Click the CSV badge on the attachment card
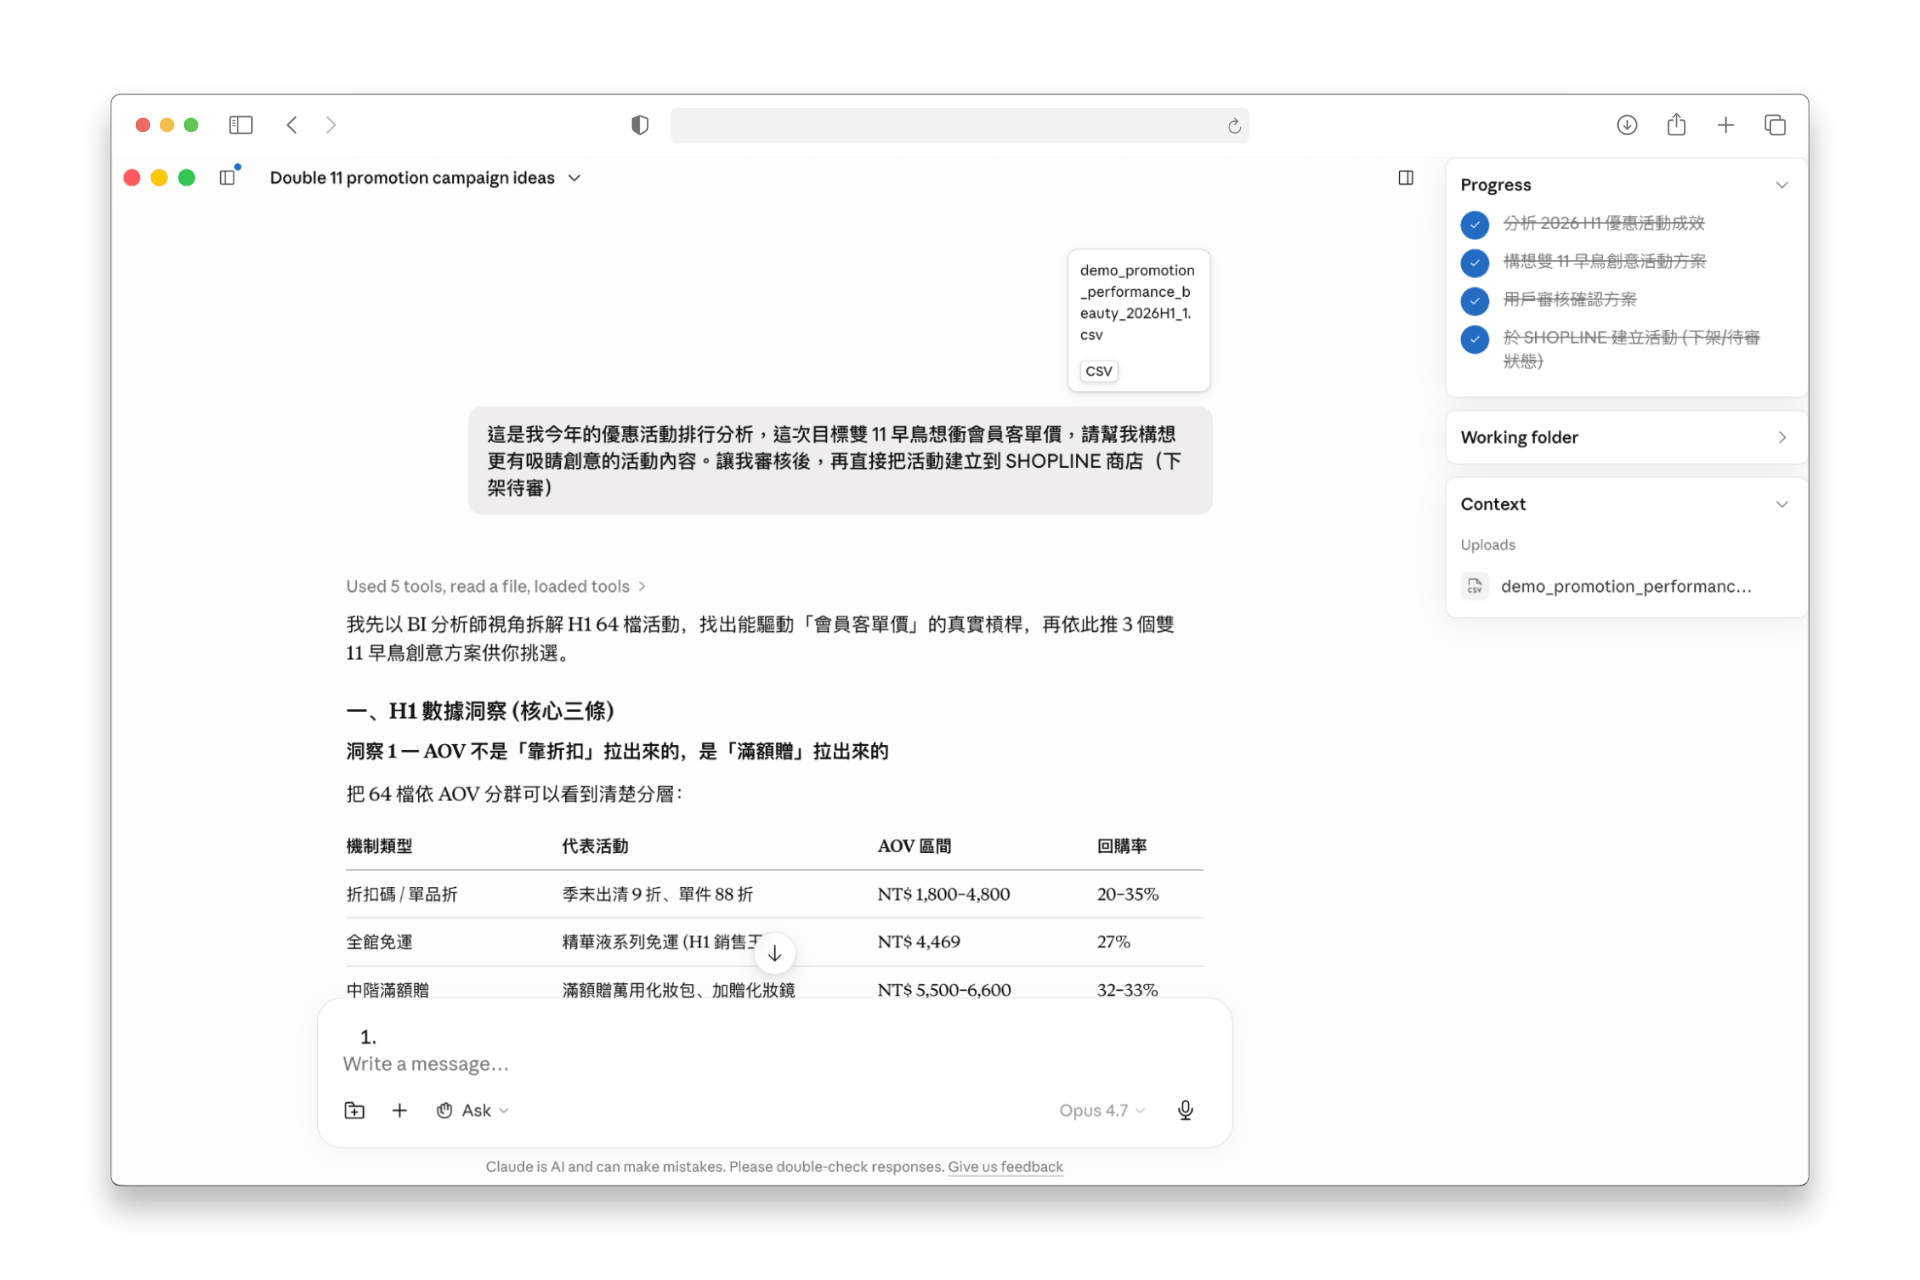1920x1280 pixels. click(x=1099, y=371)
